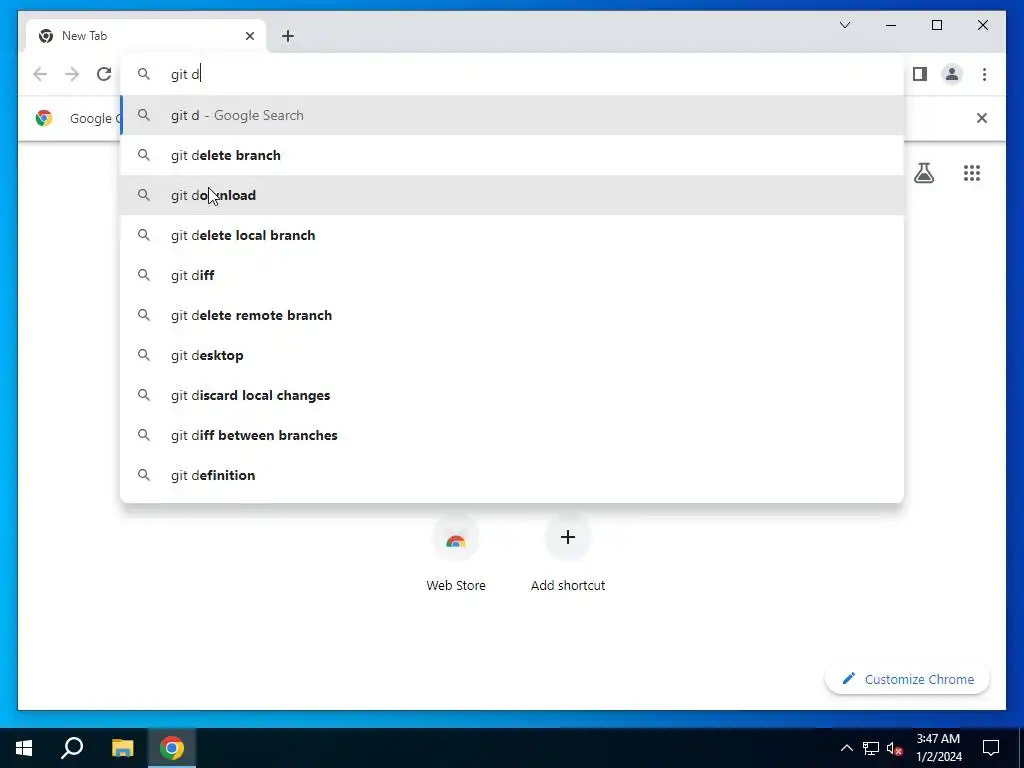
Task: Show hidden system tray icons
Action: click(x=846, y=748)
